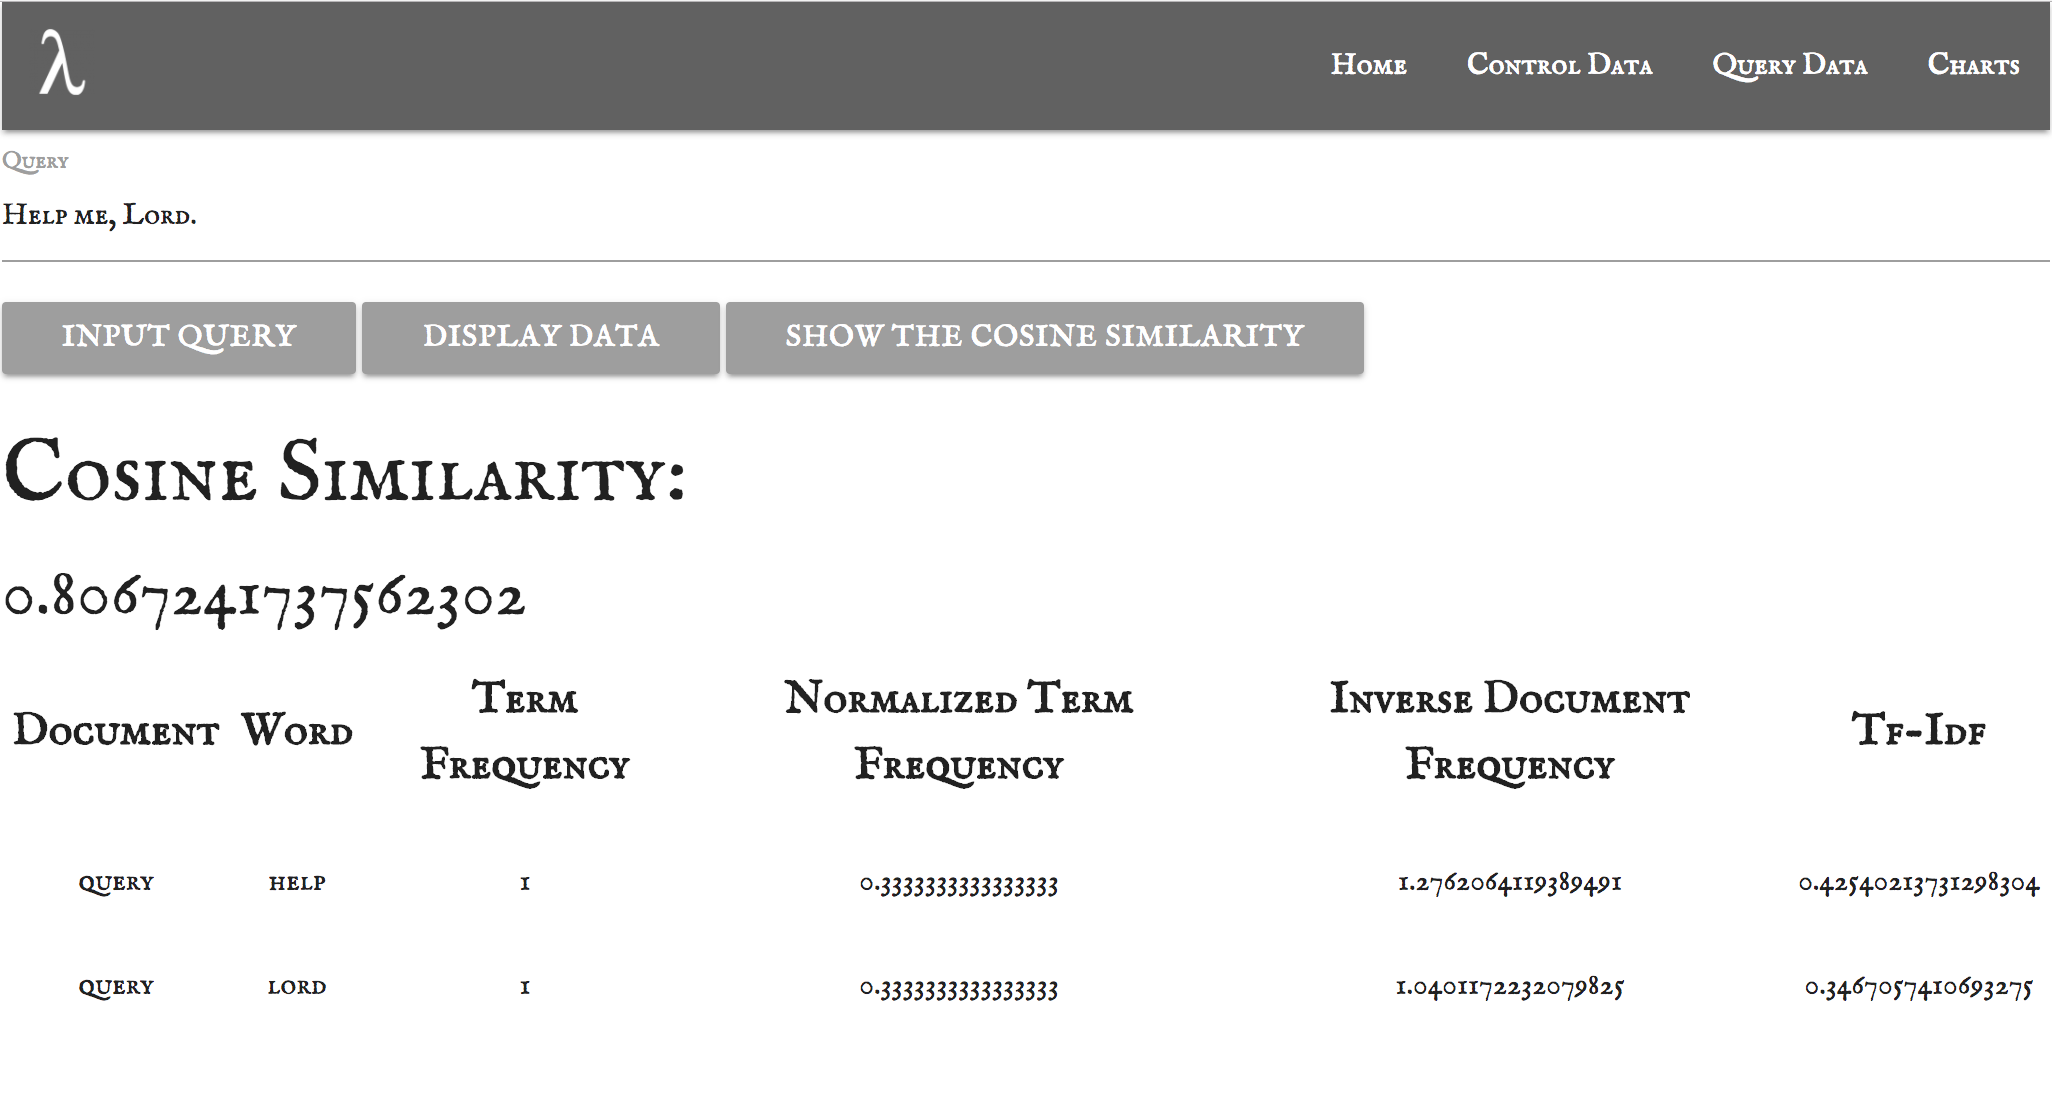The image size is (2052, 1096).
Task: Click the Normalized Term Frequency header
Action: tap(958, 731)
